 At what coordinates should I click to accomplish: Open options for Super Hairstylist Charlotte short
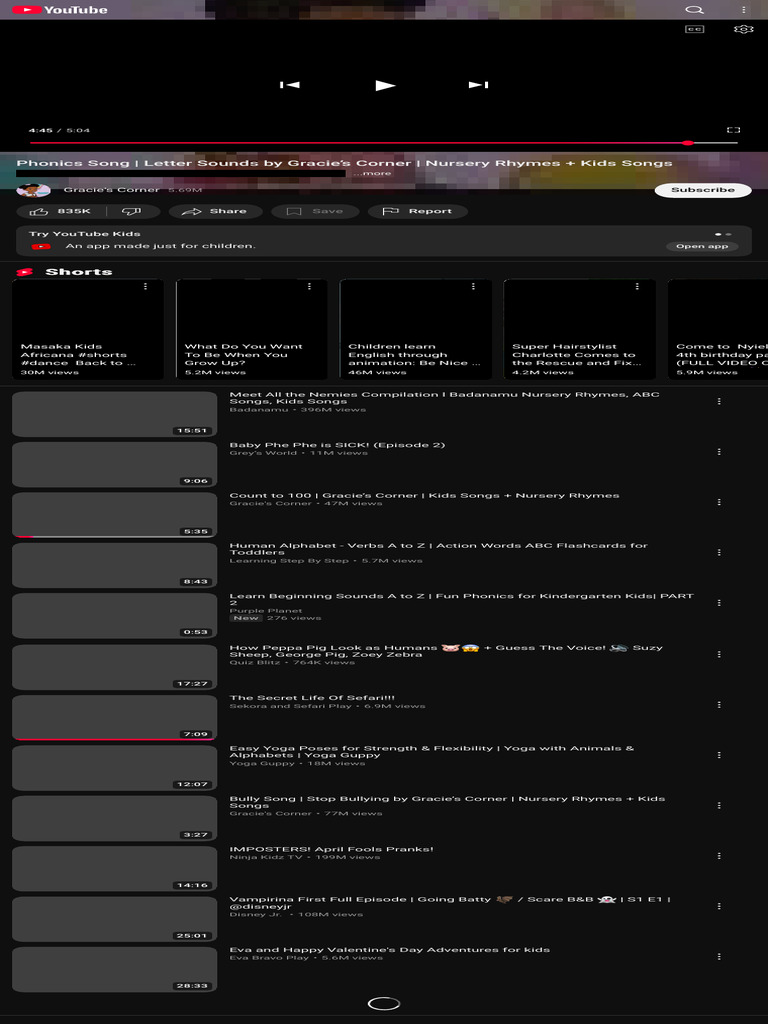637,286
